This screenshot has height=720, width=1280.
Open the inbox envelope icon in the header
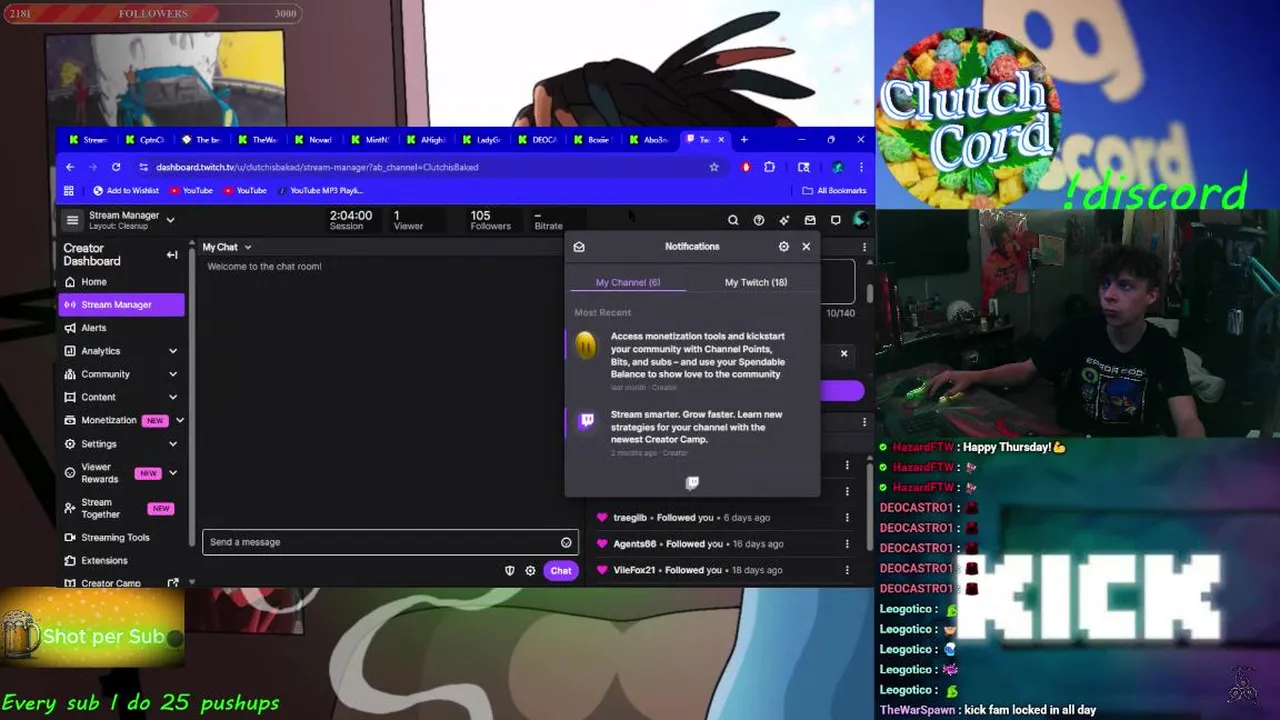[x=810, y=220]
